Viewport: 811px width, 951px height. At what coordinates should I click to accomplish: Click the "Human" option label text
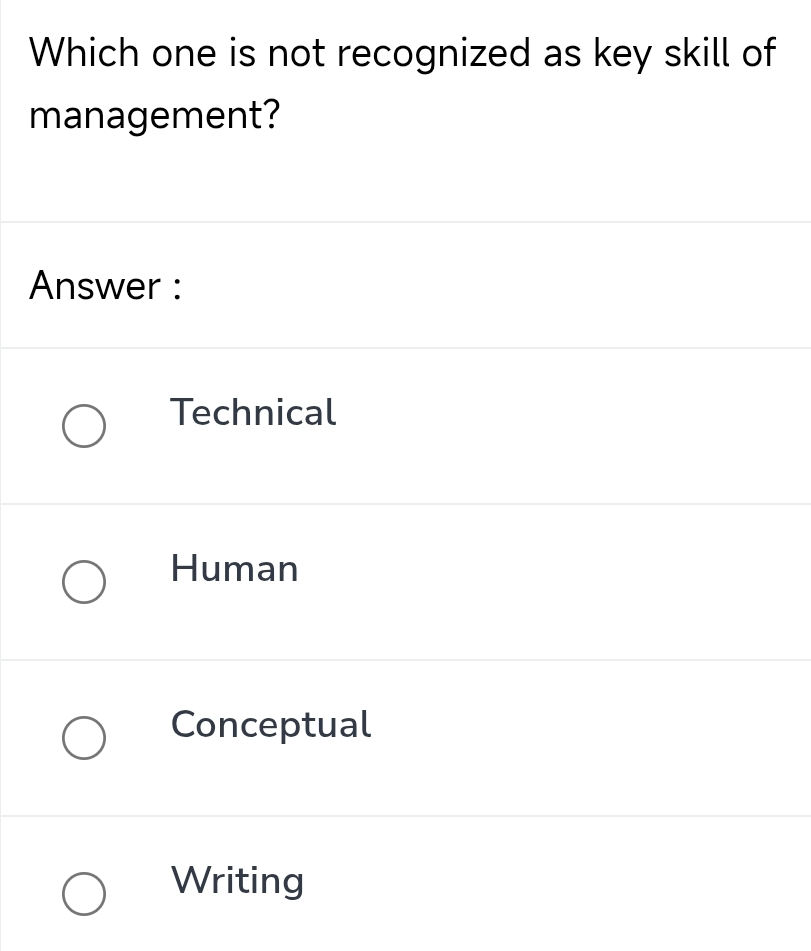coord(234,569)
